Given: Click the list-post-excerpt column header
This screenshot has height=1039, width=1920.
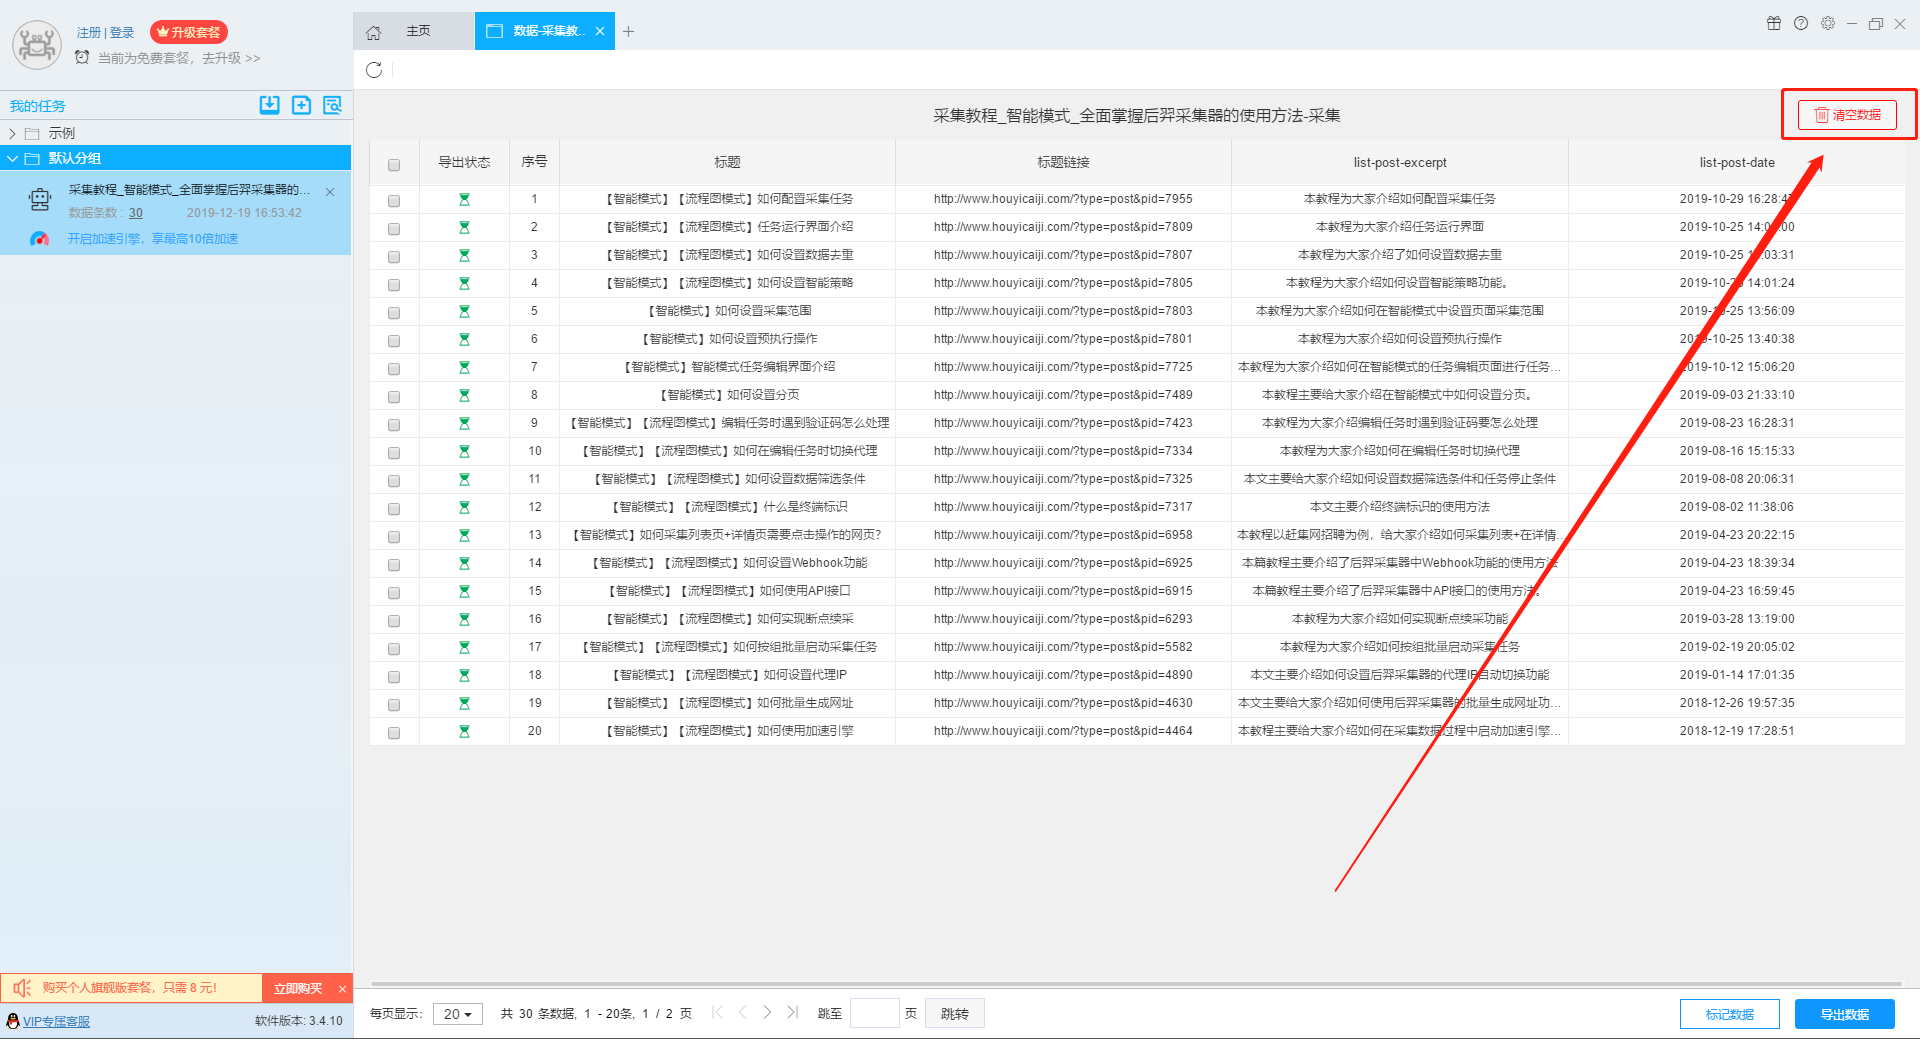Looking at the screenshot, I should pos(1400,162).
